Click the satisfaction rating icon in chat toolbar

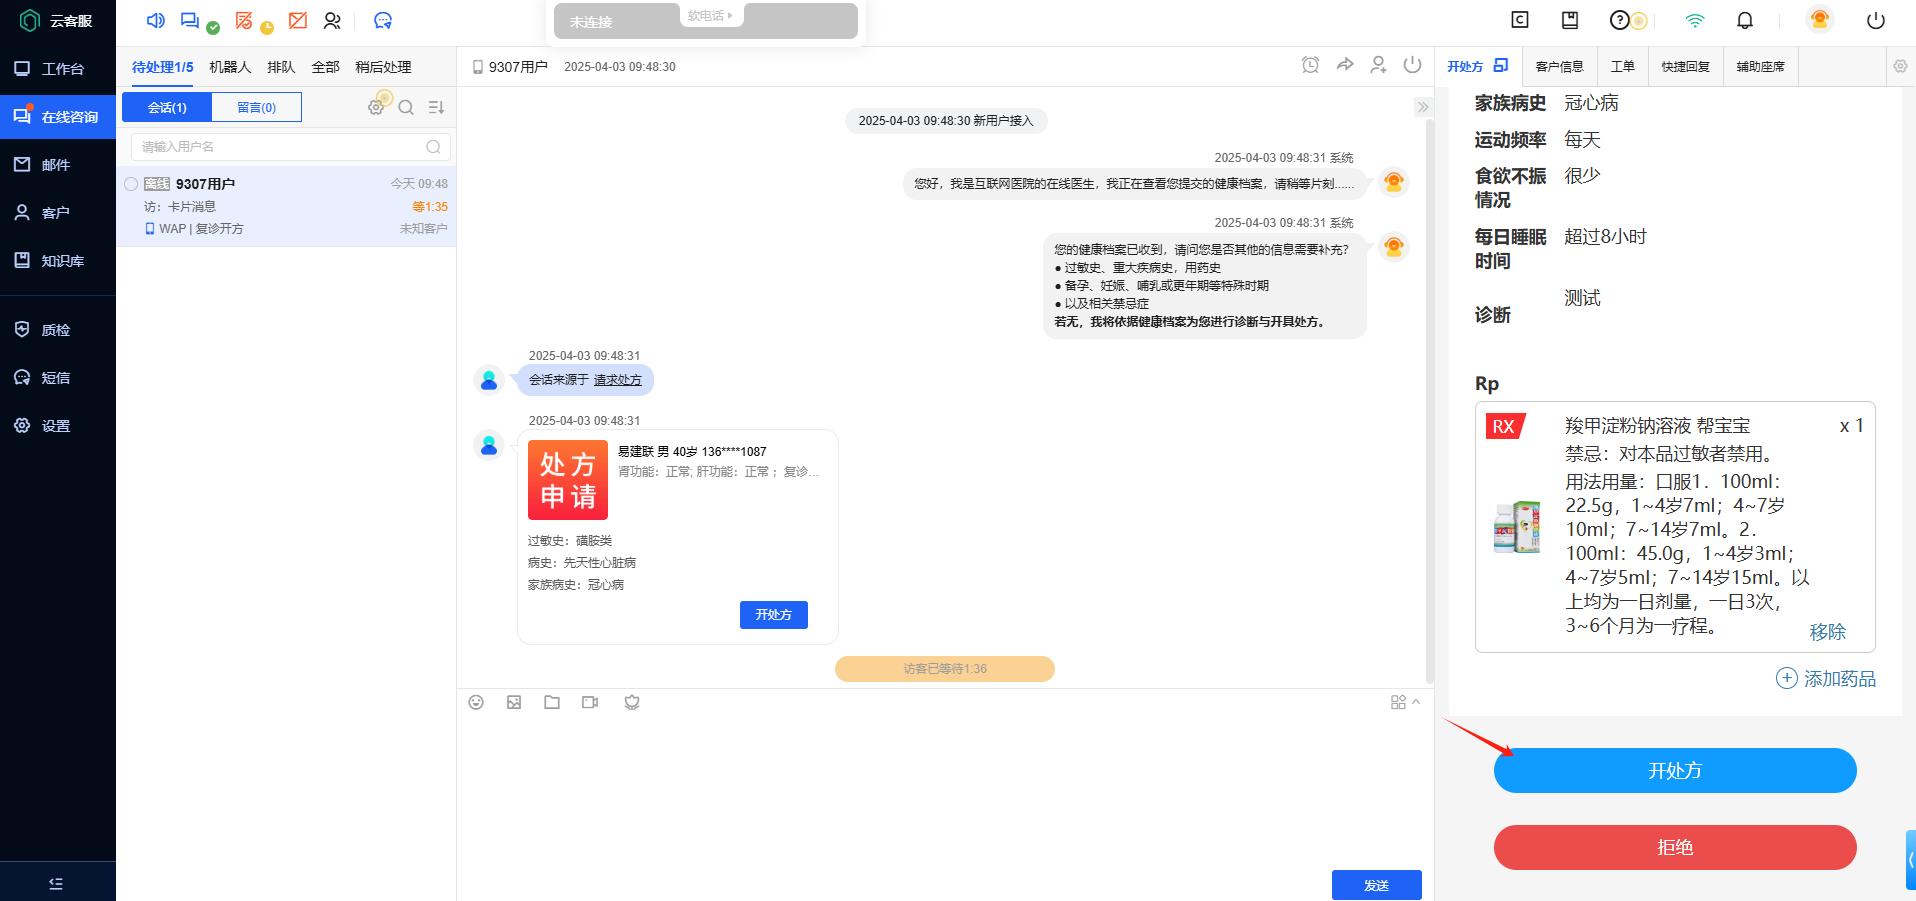[632, 702]
